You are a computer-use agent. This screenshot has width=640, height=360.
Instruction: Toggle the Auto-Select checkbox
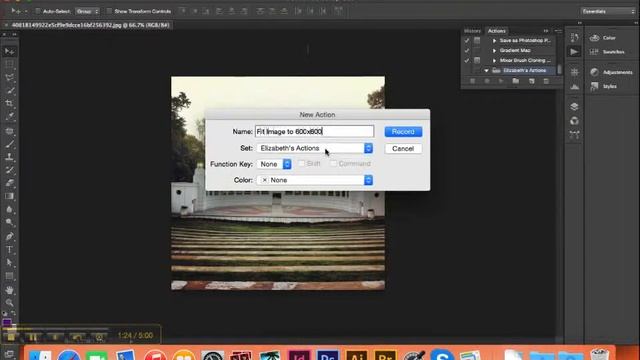[38, 11]
